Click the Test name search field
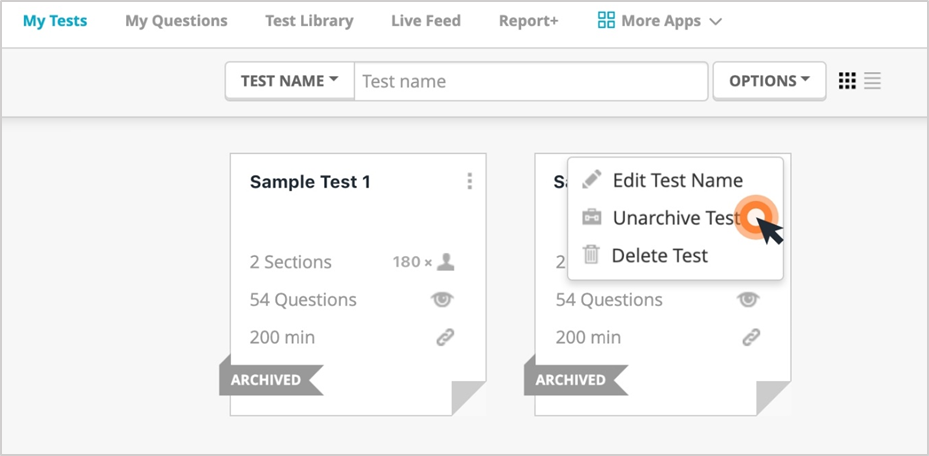The width and height of the screenshot is (929, 456). [531, 81]
